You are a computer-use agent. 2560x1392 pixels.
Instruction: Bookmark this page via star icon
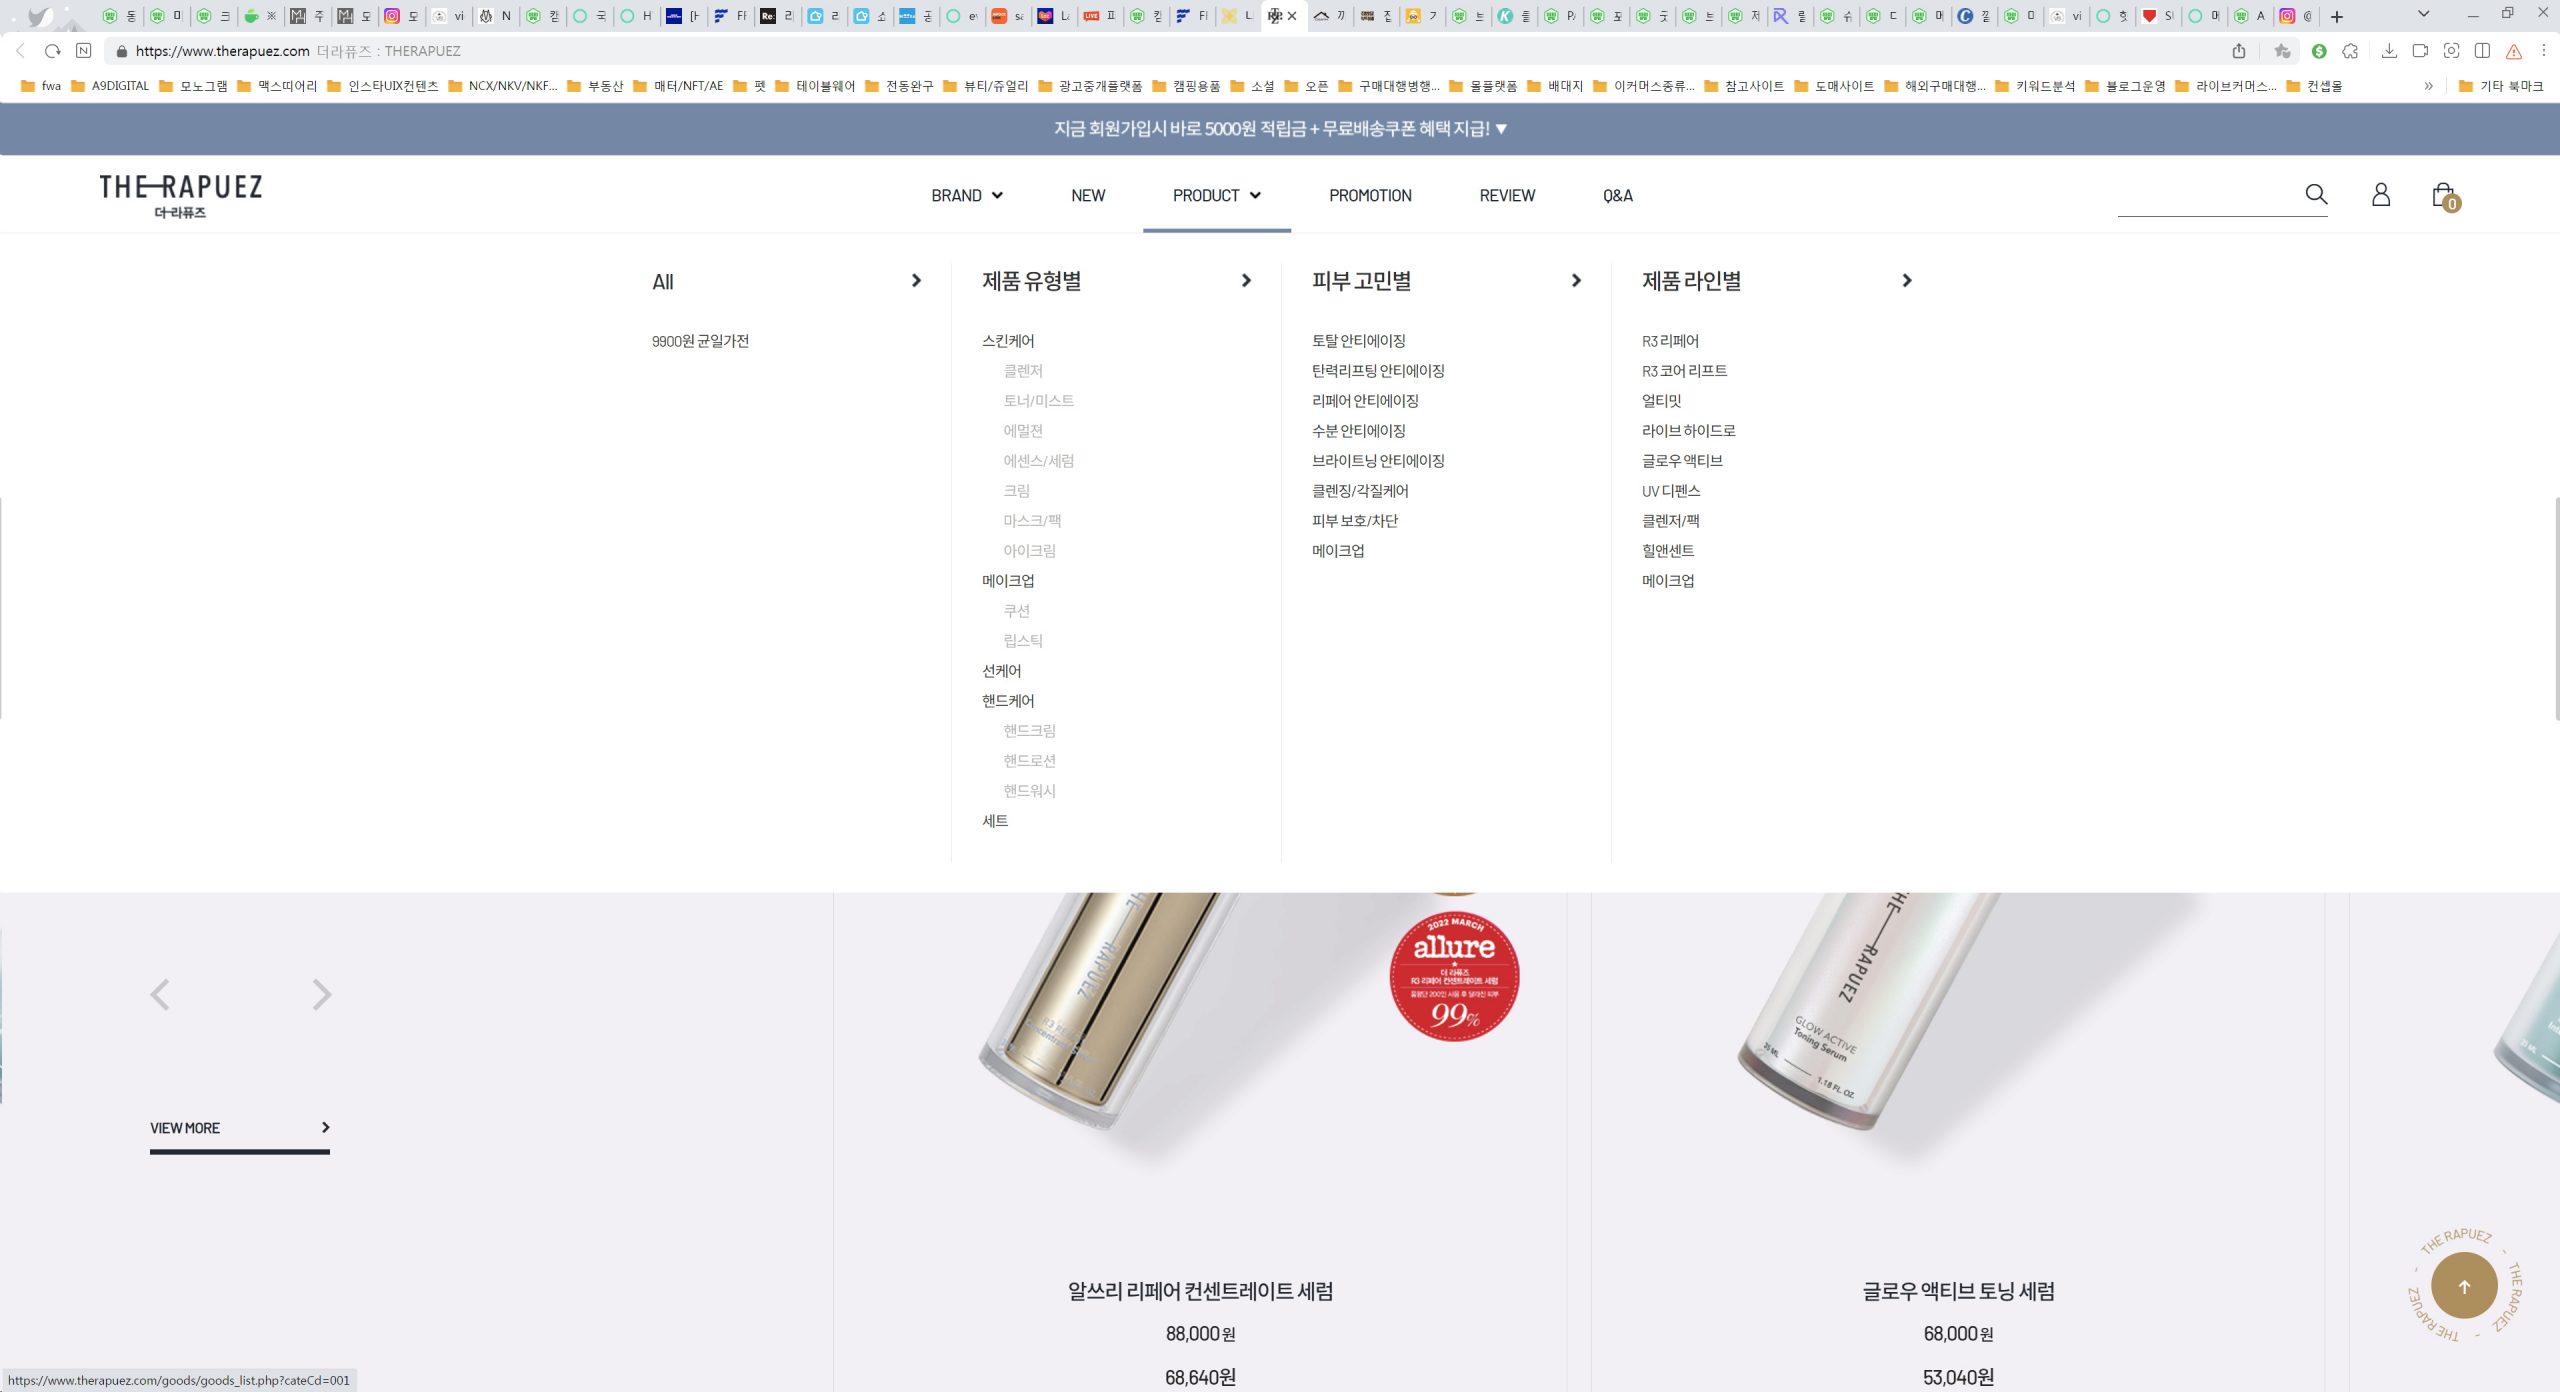(2281, 51)
